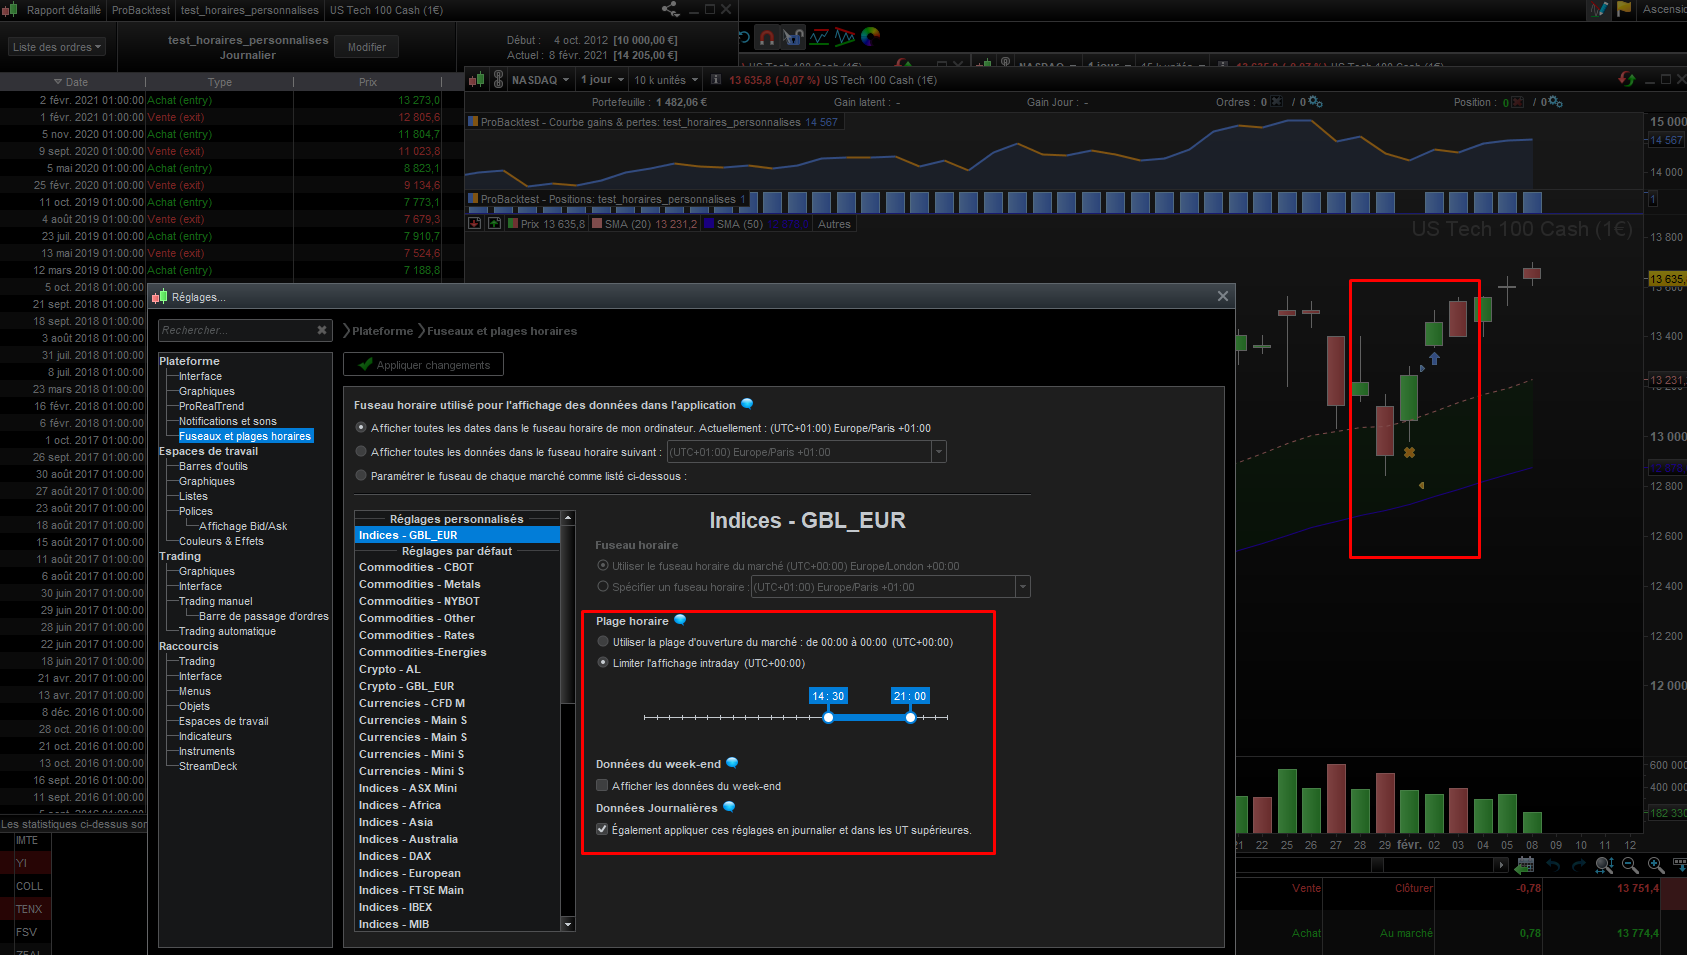Select 'Indices - DAX' in the market list
Viewport: 1687px width, 955px height.
pos(395,856)
